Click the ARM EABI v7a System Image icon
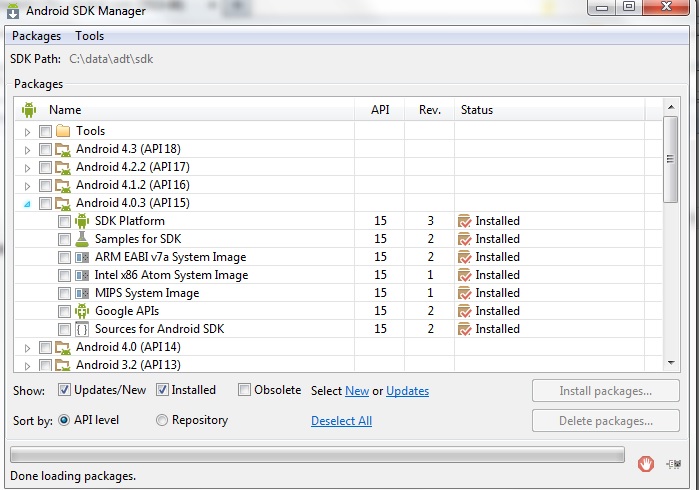This screenshot has height=490, width=699. click(82, 257)
